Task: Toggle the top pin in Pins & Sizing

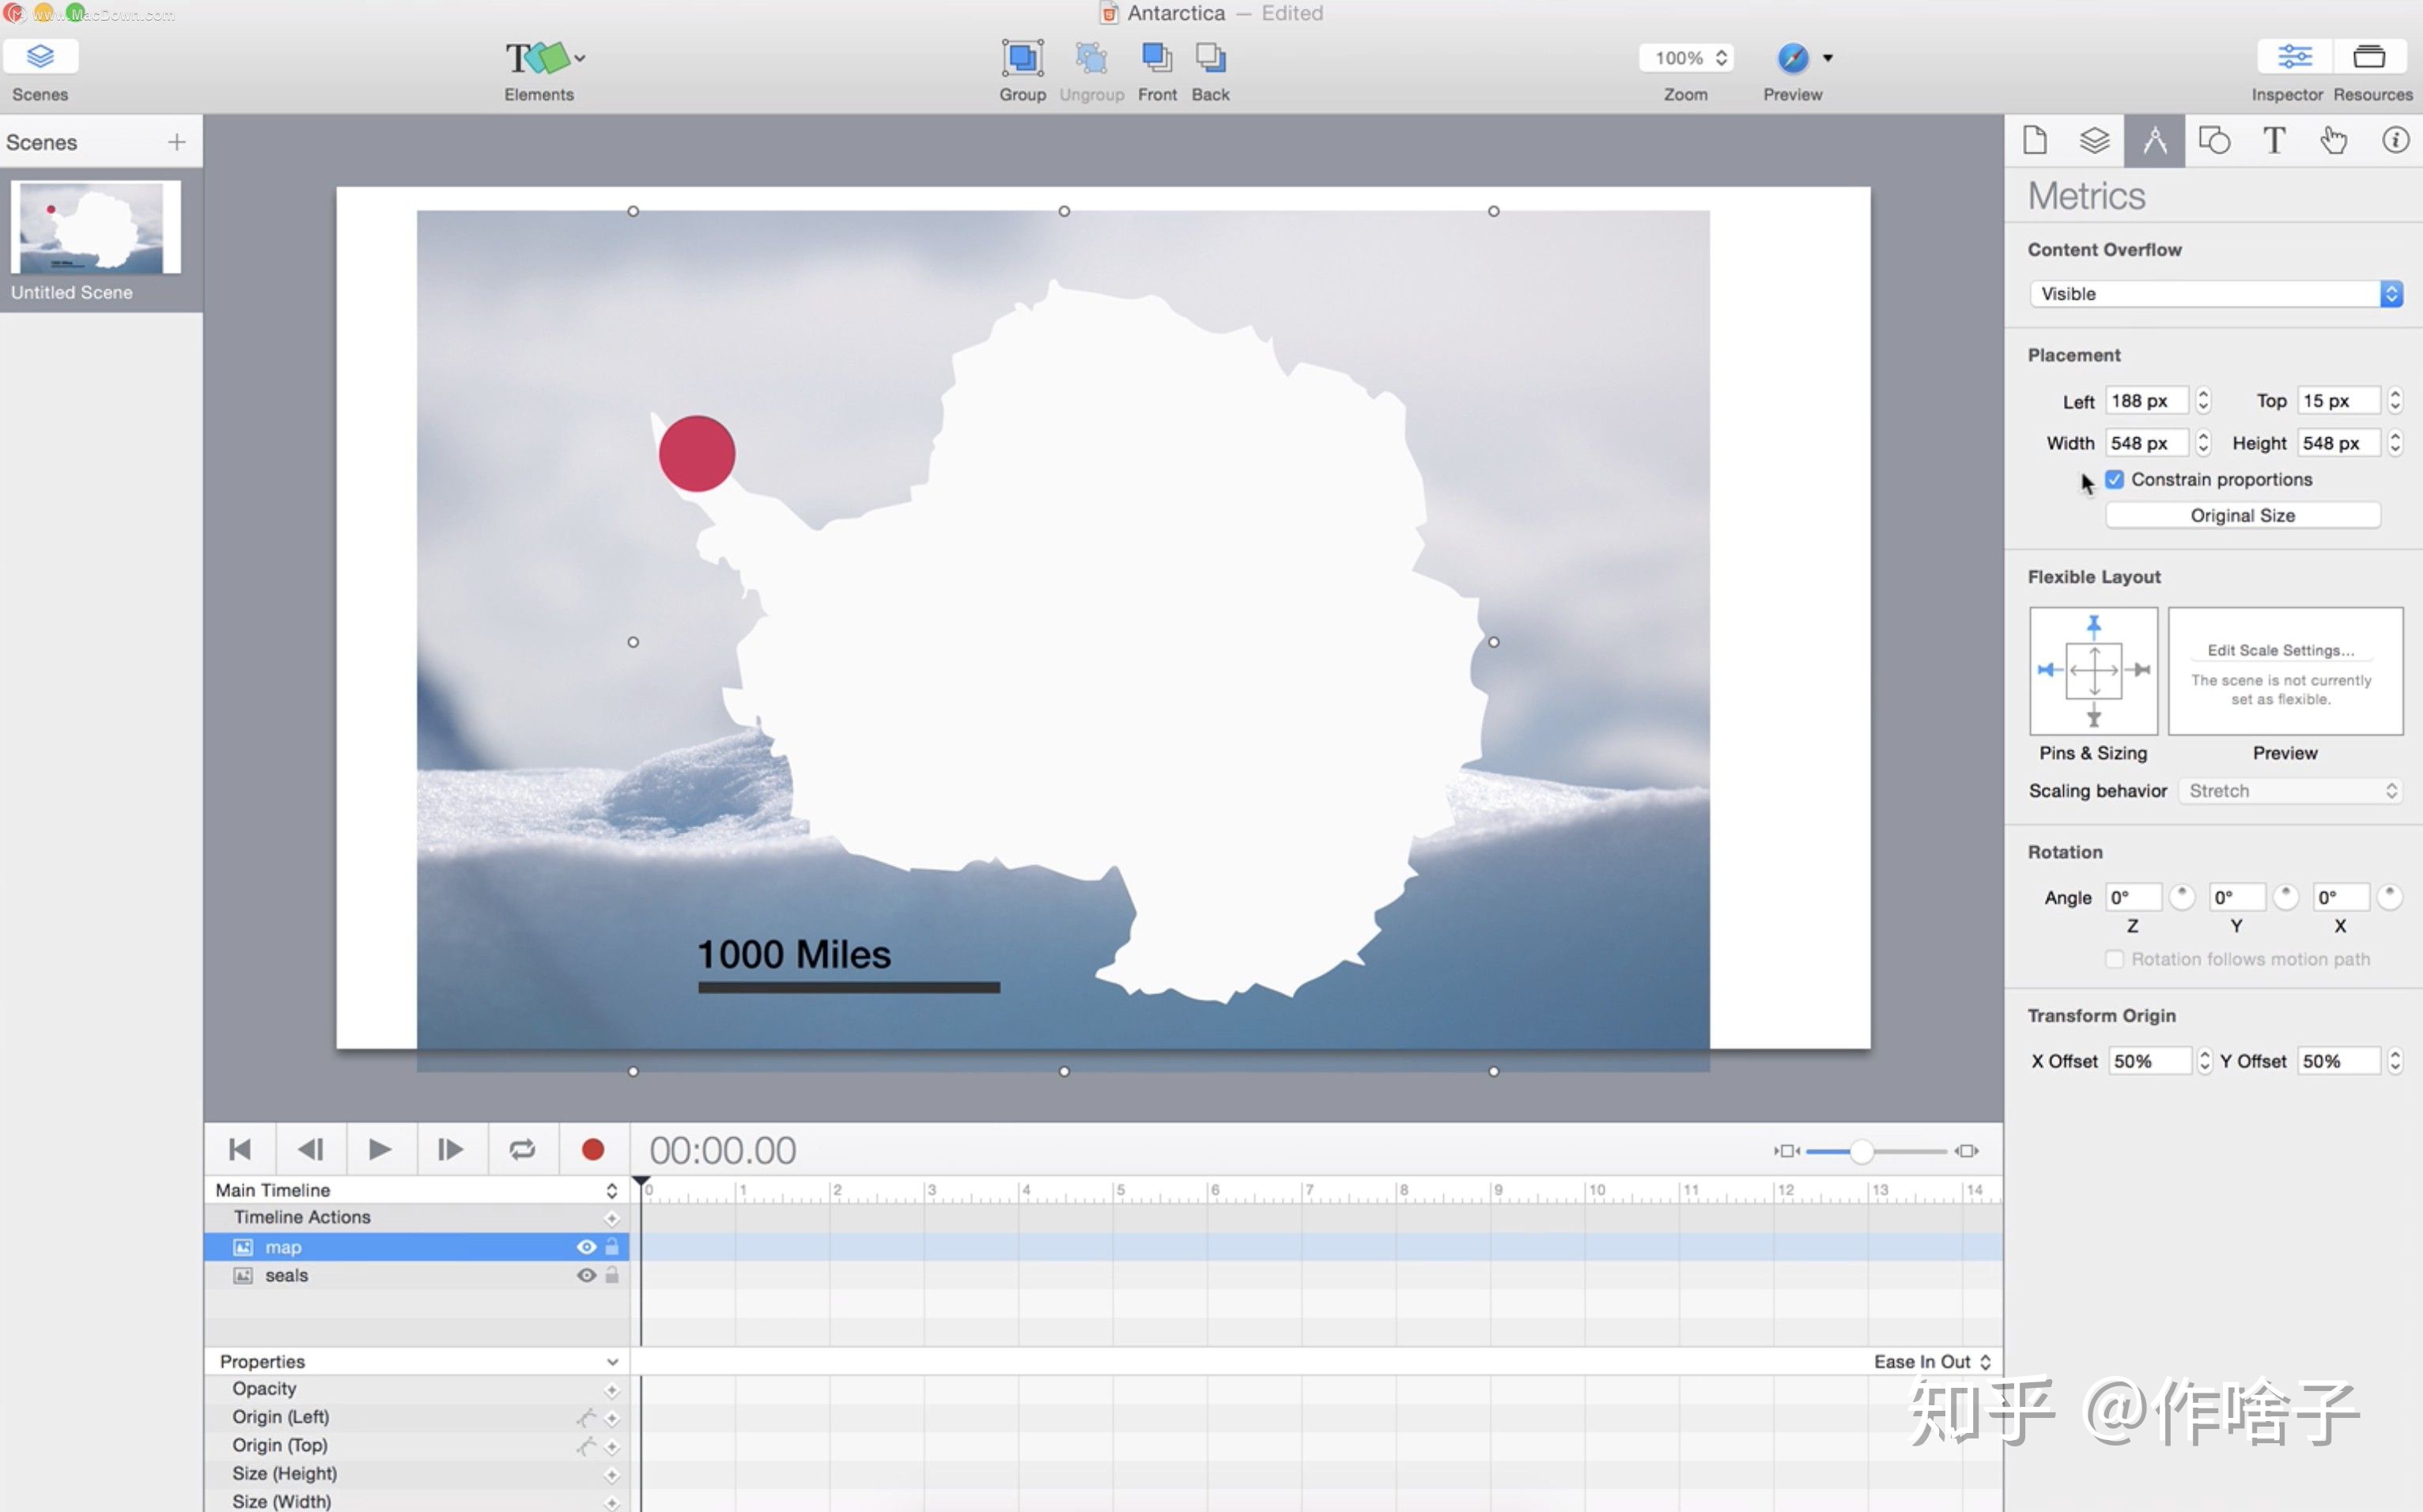Action: tap(2093, 627)
